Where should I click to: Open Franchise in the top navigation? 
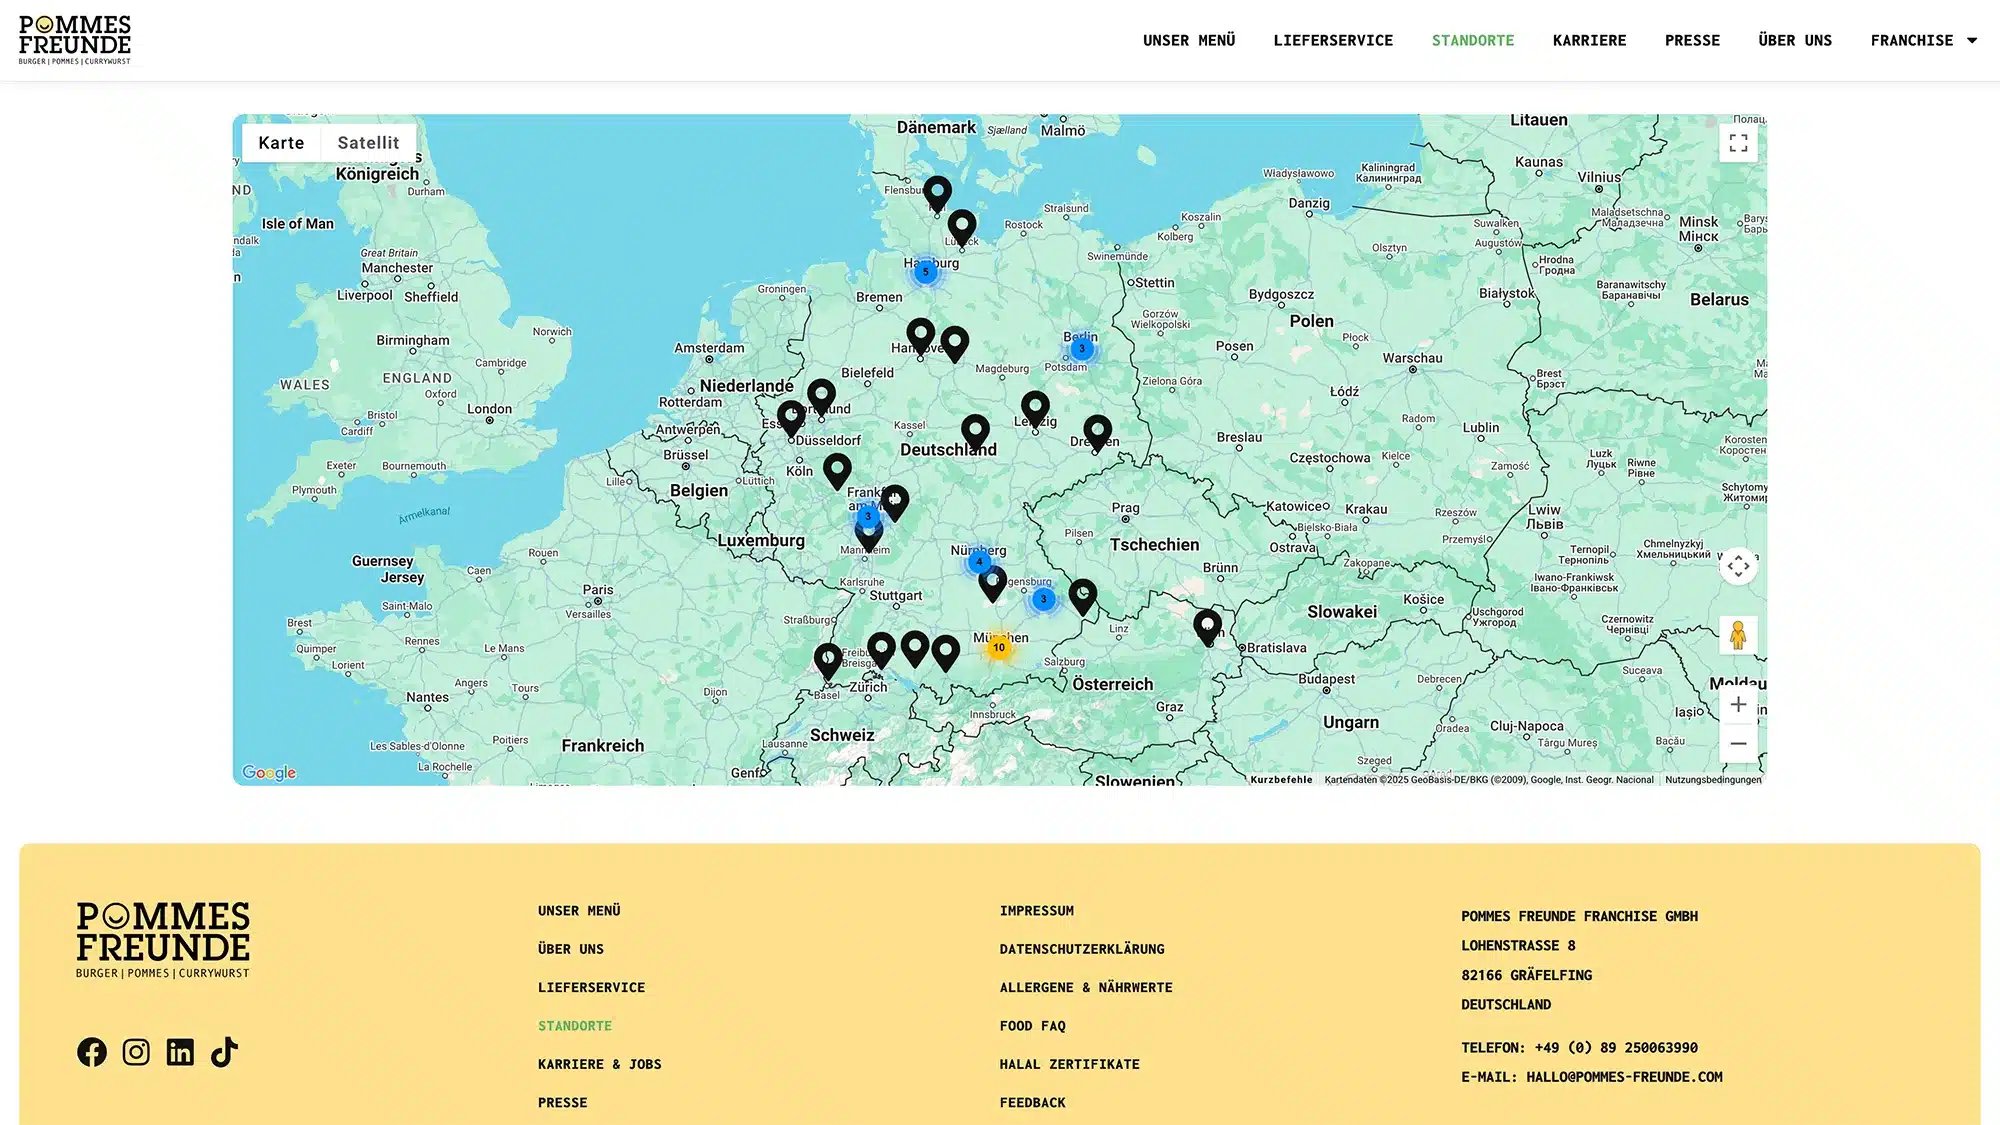click(x=1911, y=41)
